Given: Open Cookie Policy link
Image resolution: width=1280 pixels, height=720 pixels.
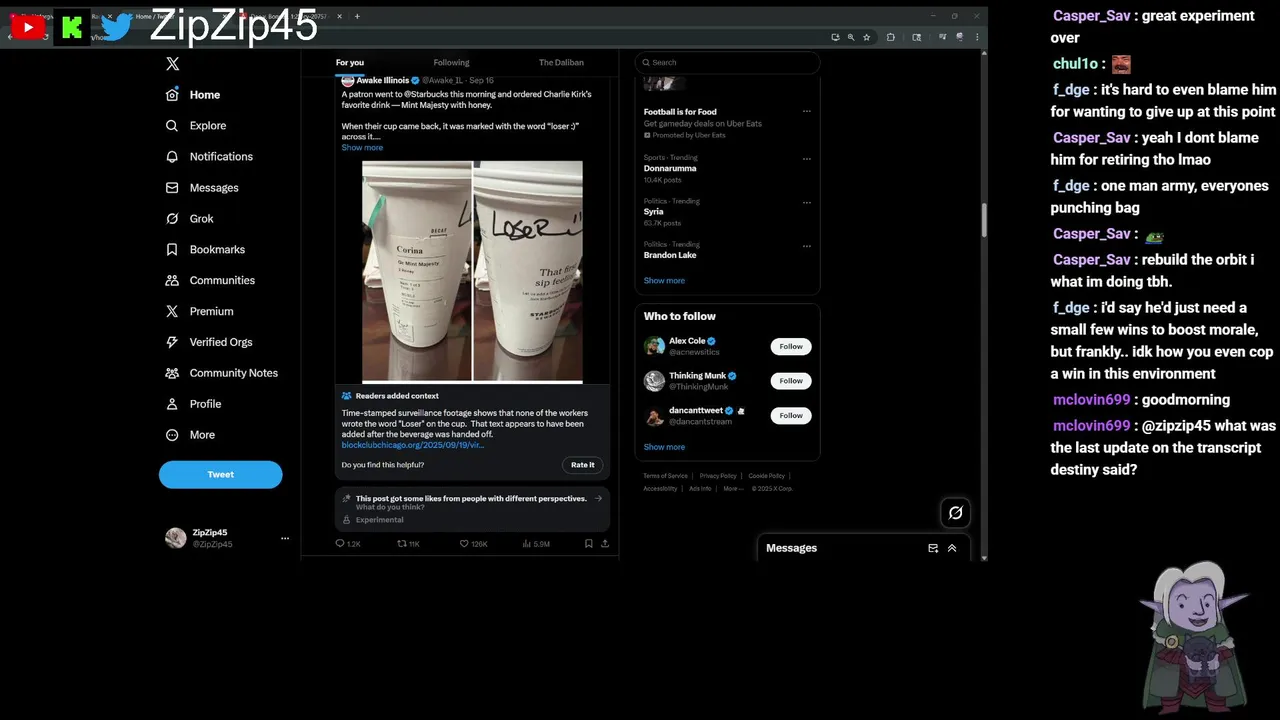Looking at the screenshot, I should 767,476.
